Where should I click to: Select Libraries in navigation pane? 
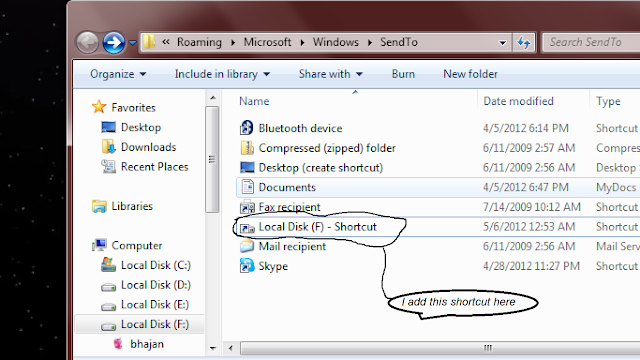click(132, 206)
